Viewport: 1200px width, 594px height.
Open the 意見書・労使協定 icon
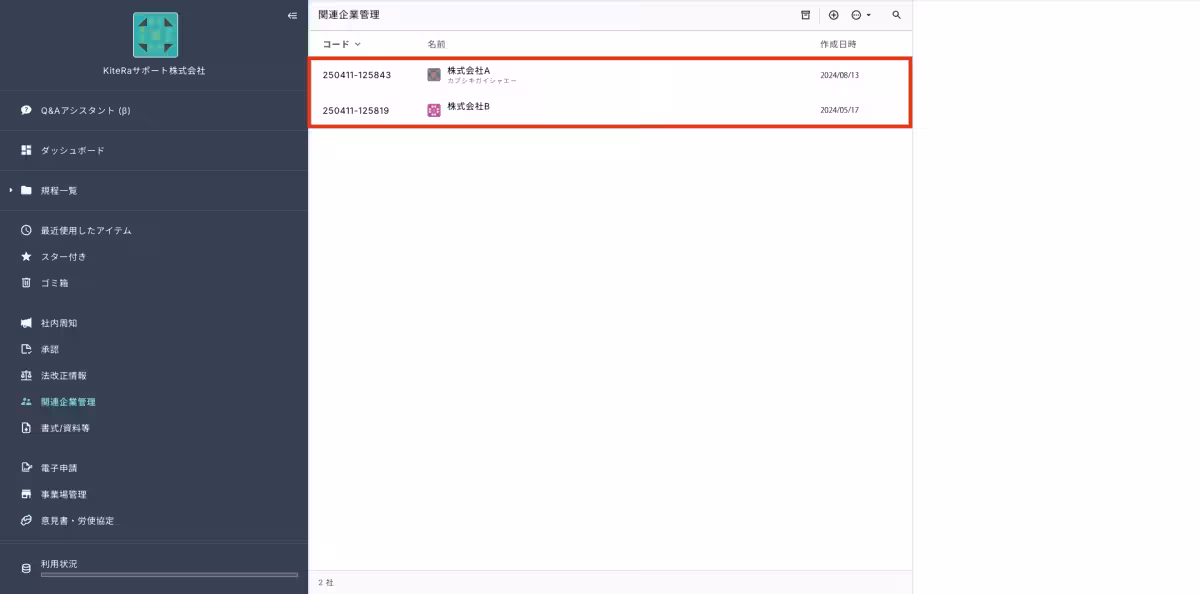point(24,520)
